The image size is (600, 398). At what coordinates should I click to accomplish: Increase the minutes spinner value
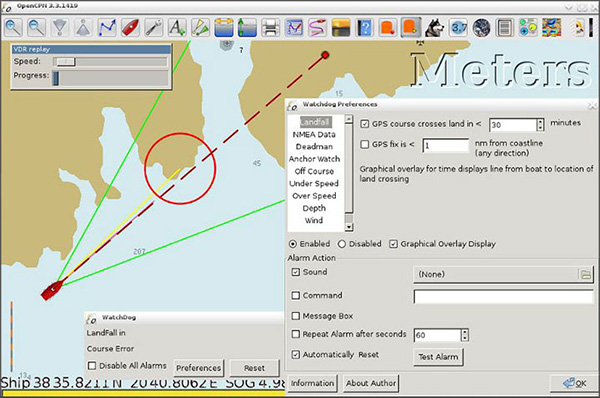[x=540, y=122]
